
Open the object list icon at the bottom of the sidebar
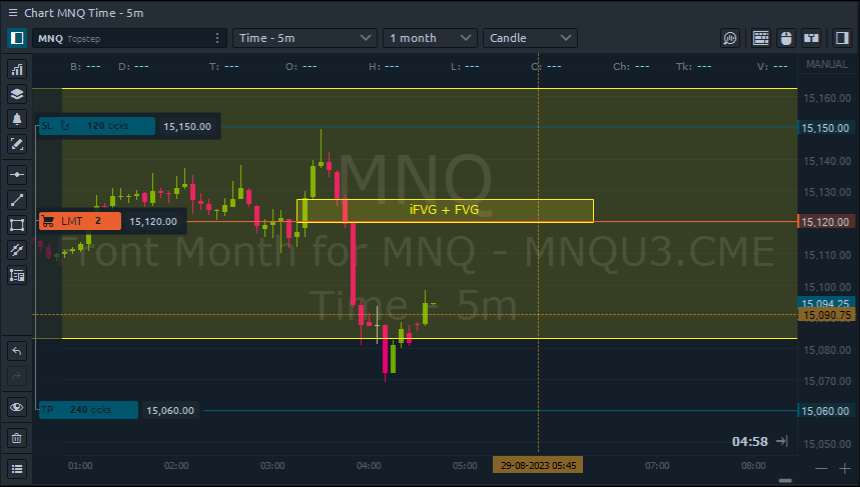17,469
